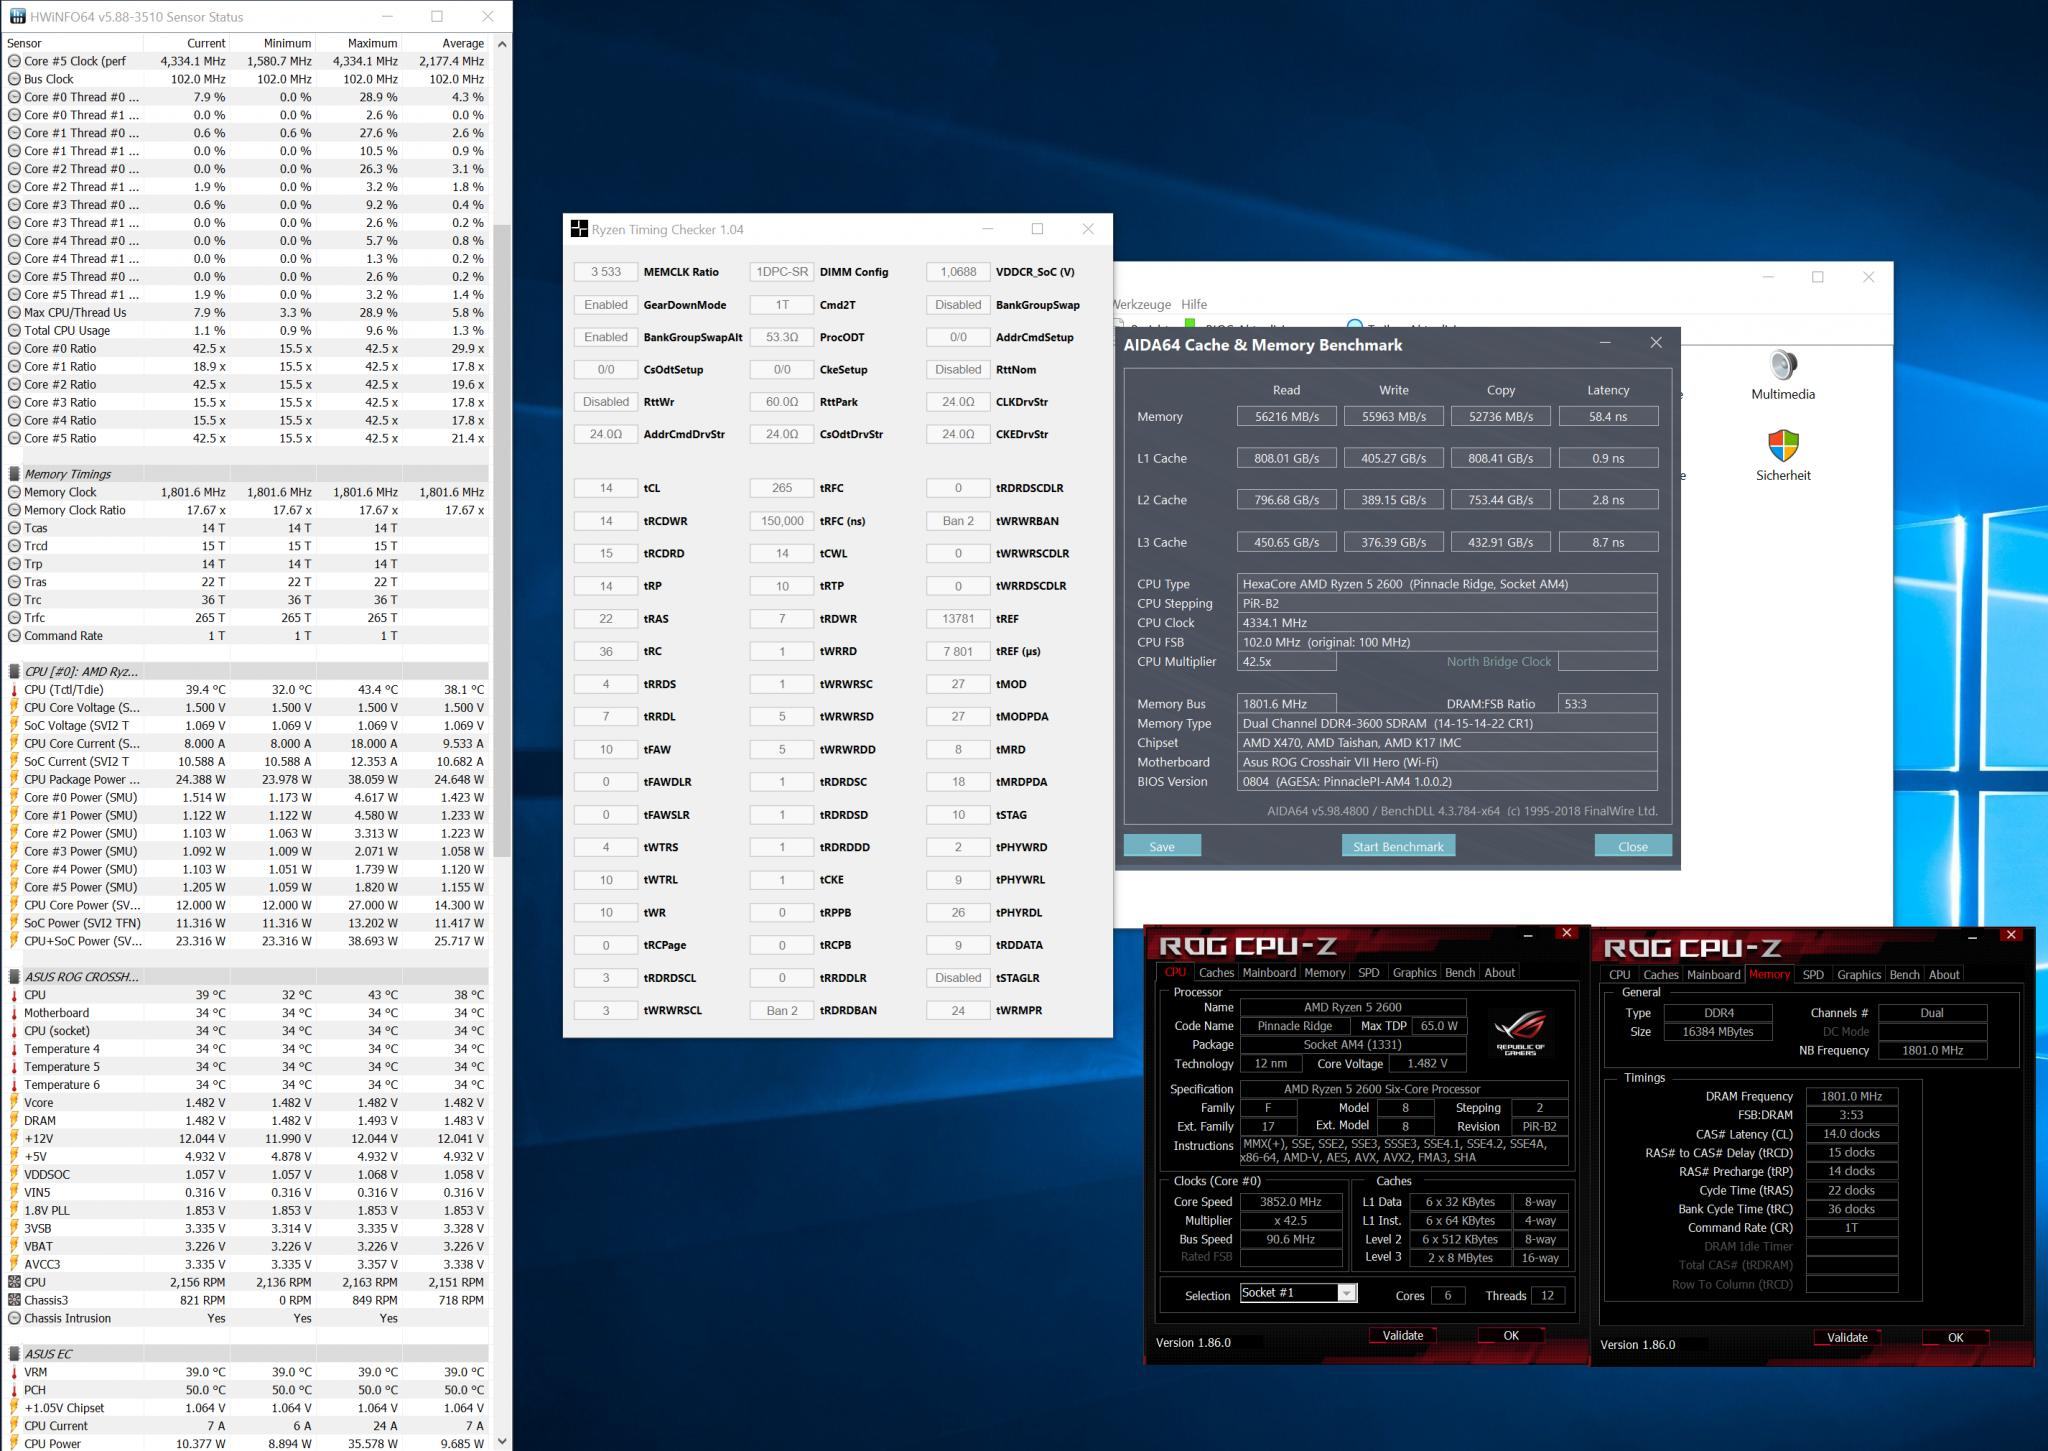Click Save in AIDA64 benchmark window
2048x1451 pixels.
click(x=1162, y=846)
